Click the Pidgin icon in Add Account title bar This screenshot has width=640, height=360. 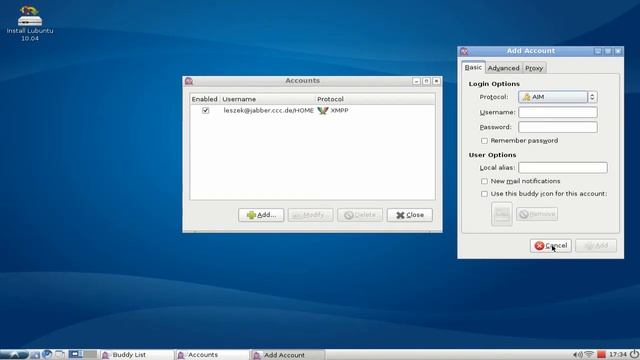[464, 51]
